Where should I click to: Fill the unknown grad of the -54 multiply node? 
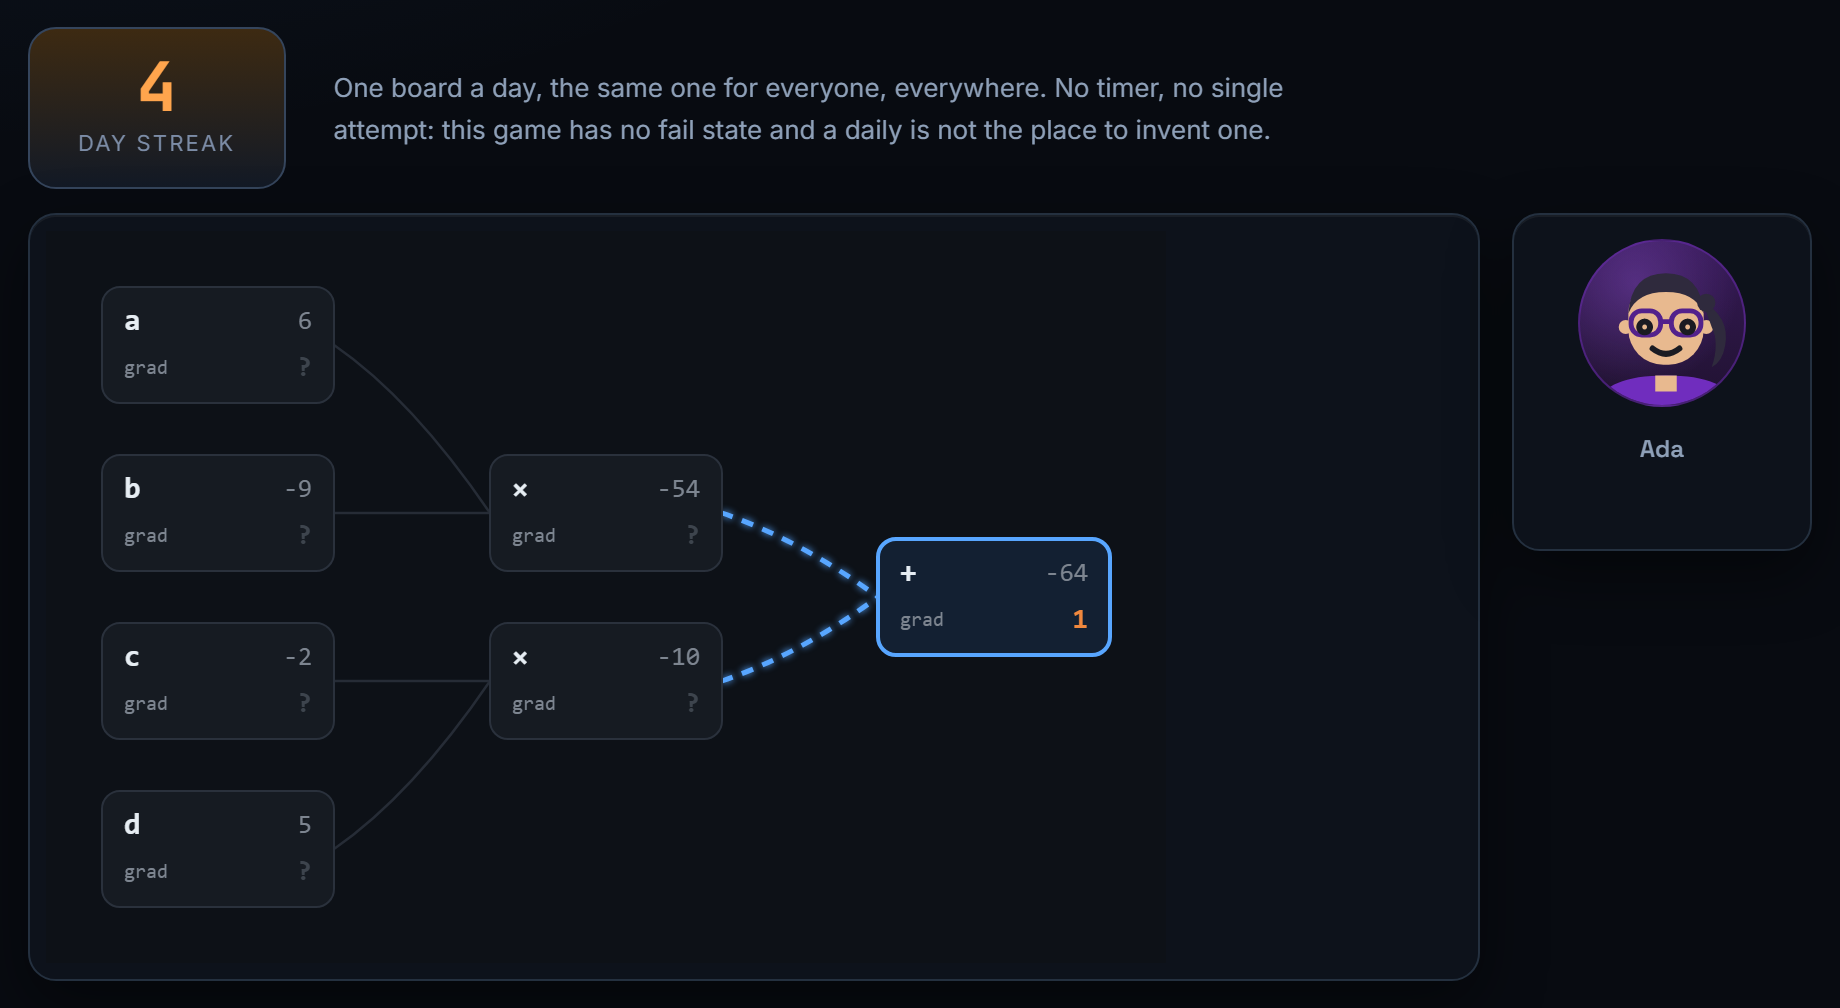(x=692, y=535)
